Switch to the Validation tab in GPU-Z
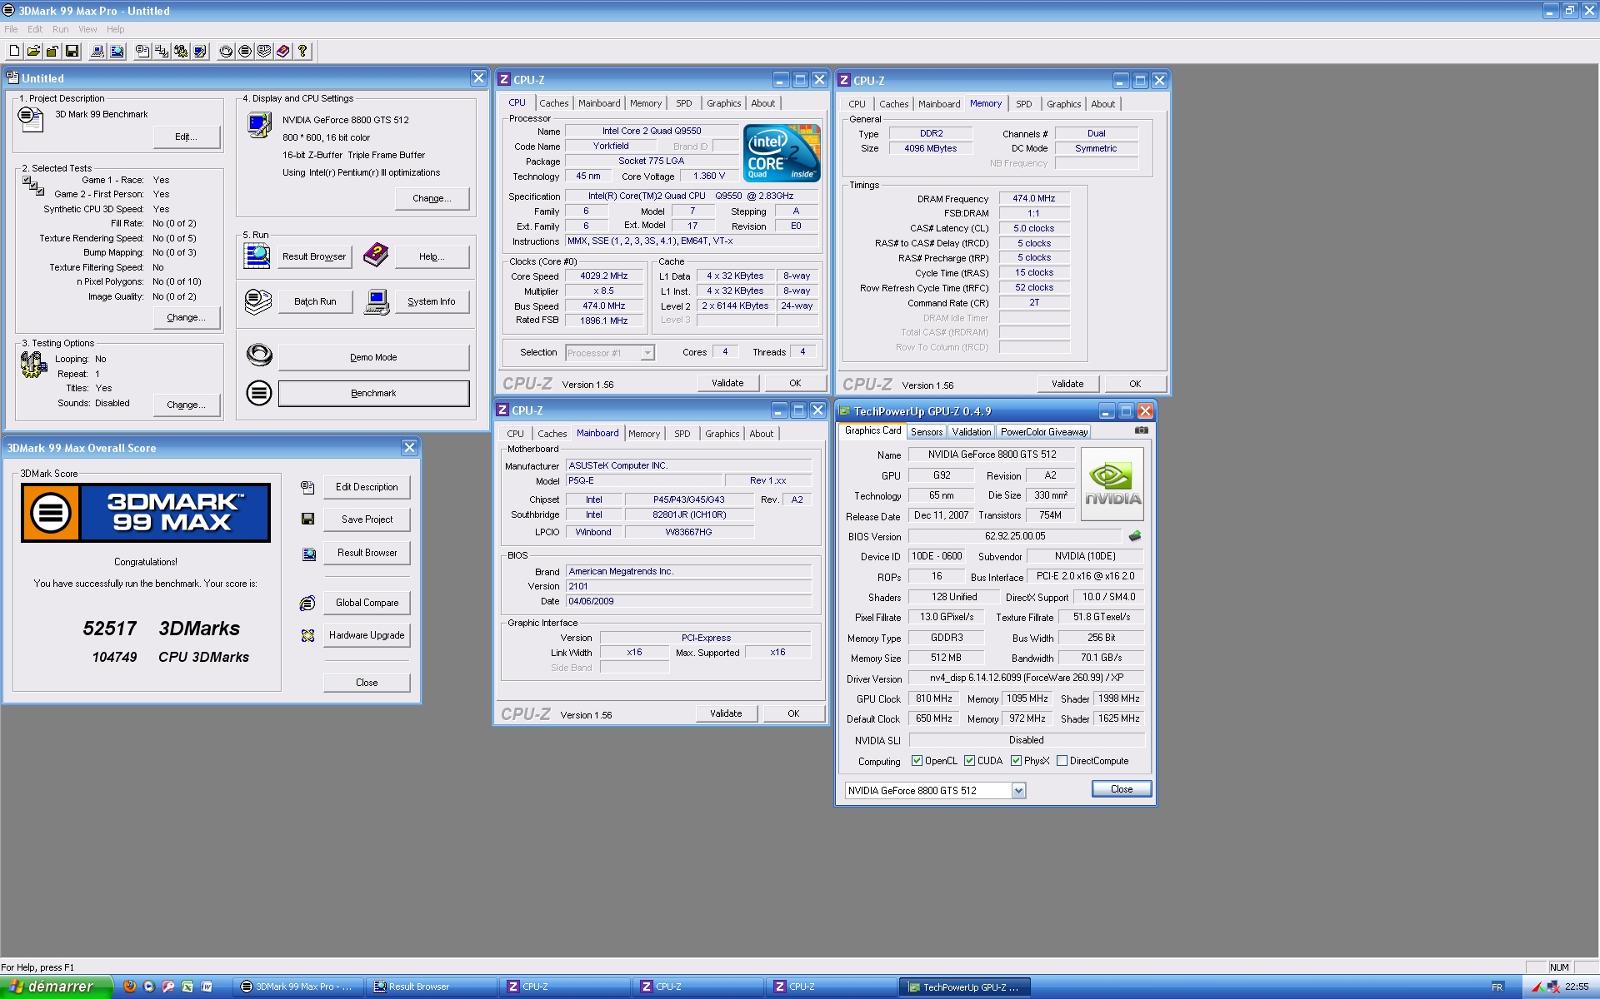The height and width of the screenshot is (999, 1600). click(x=971, y=432)
